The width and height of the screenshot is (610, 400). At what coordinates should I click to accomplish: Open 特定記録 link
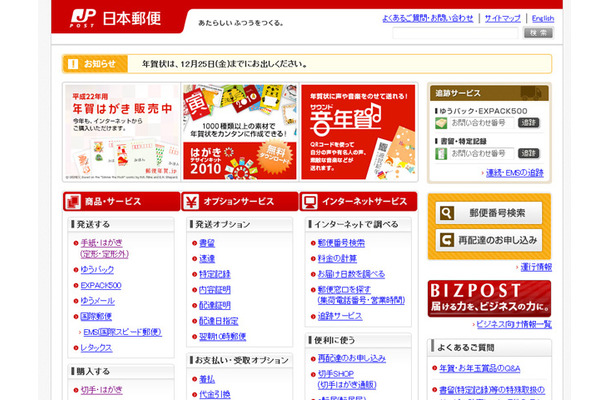(215, 274)
